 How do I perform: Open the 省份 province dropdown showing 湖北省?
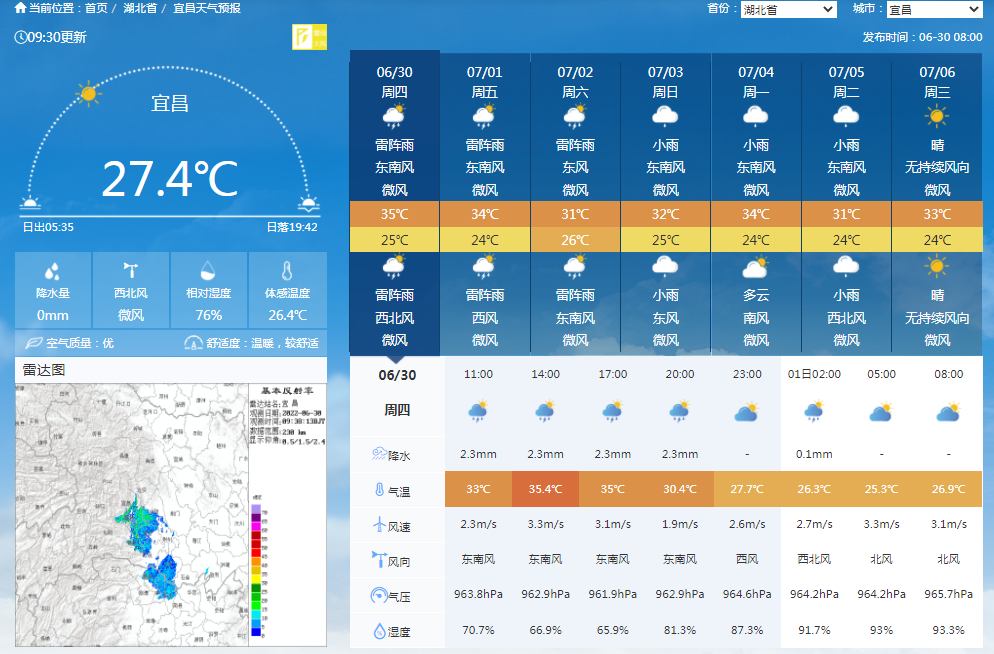(788, 10)
